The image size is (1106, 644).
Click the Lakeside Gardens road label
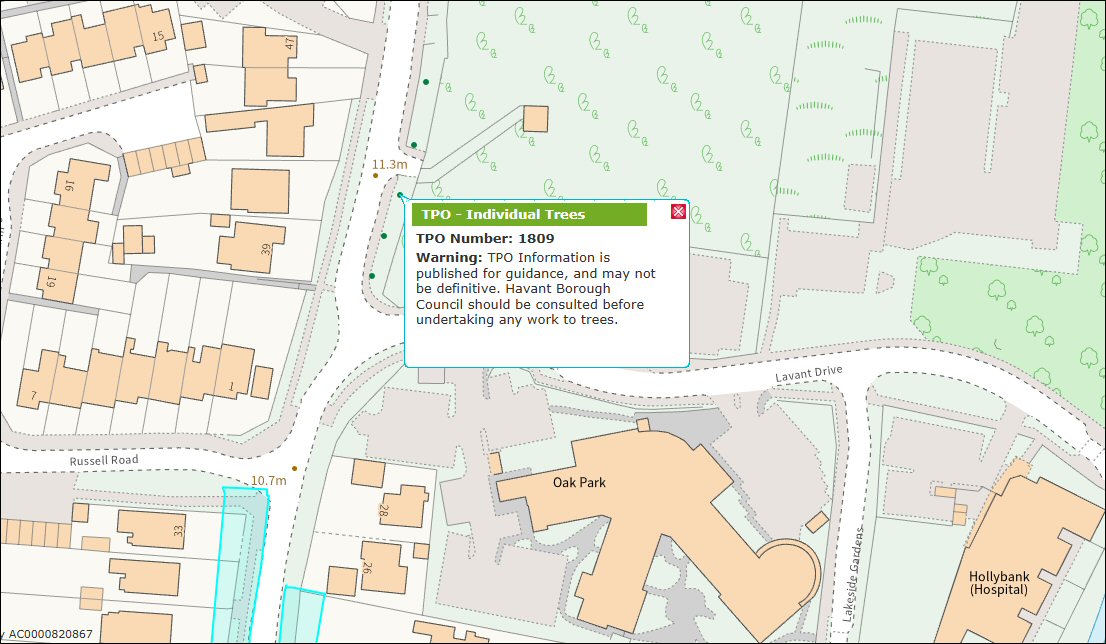852,574
